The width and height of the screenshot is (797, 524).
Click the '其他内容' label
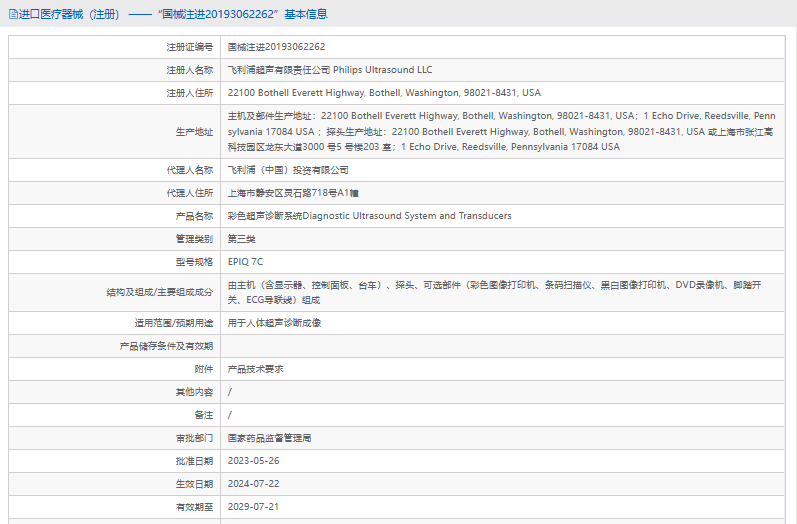pos(194,392)
